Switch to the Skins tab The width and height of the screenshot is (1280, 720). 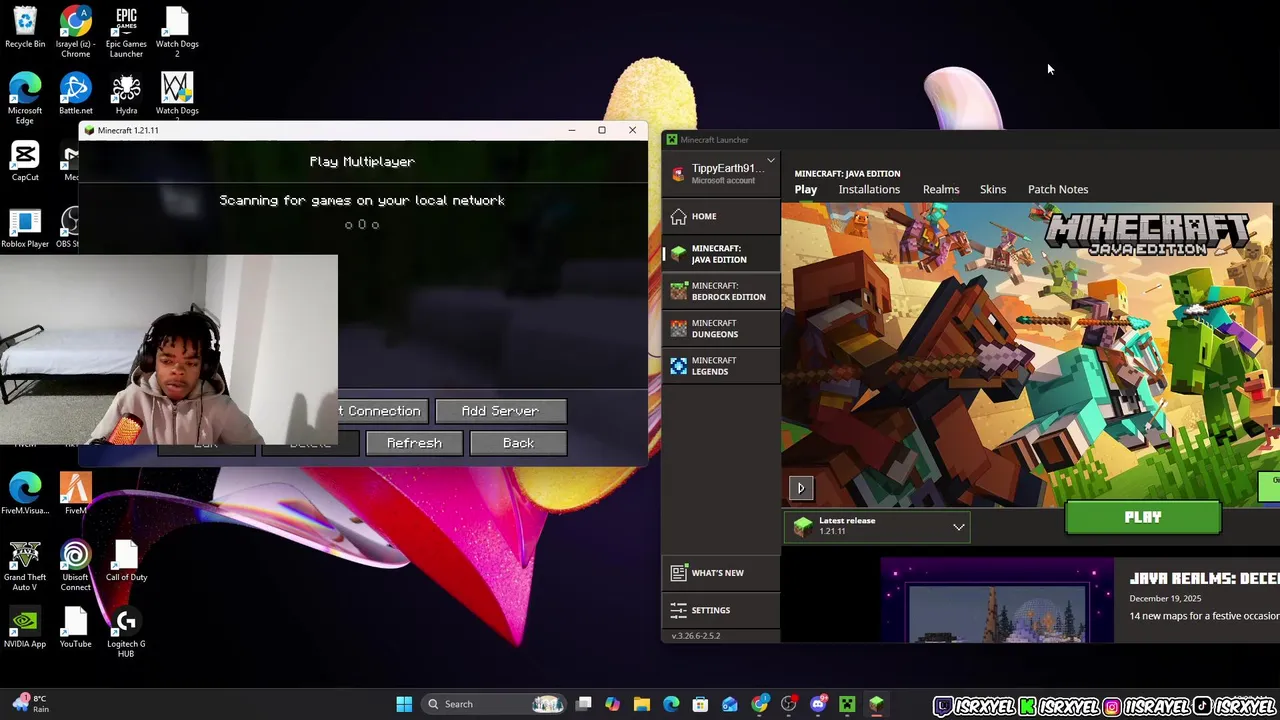[x=993, y=189]
